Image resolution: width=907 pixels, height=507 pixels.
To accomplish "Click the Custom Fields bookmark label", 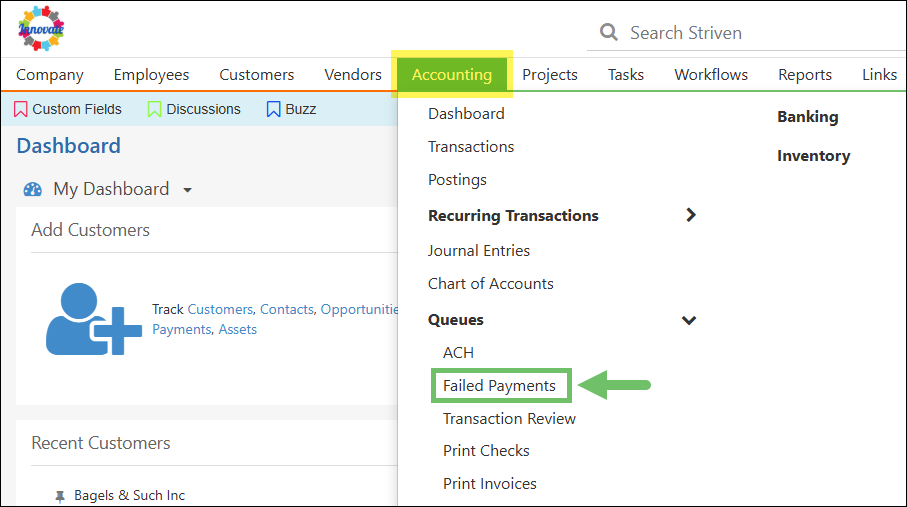I will coord(77,109).
